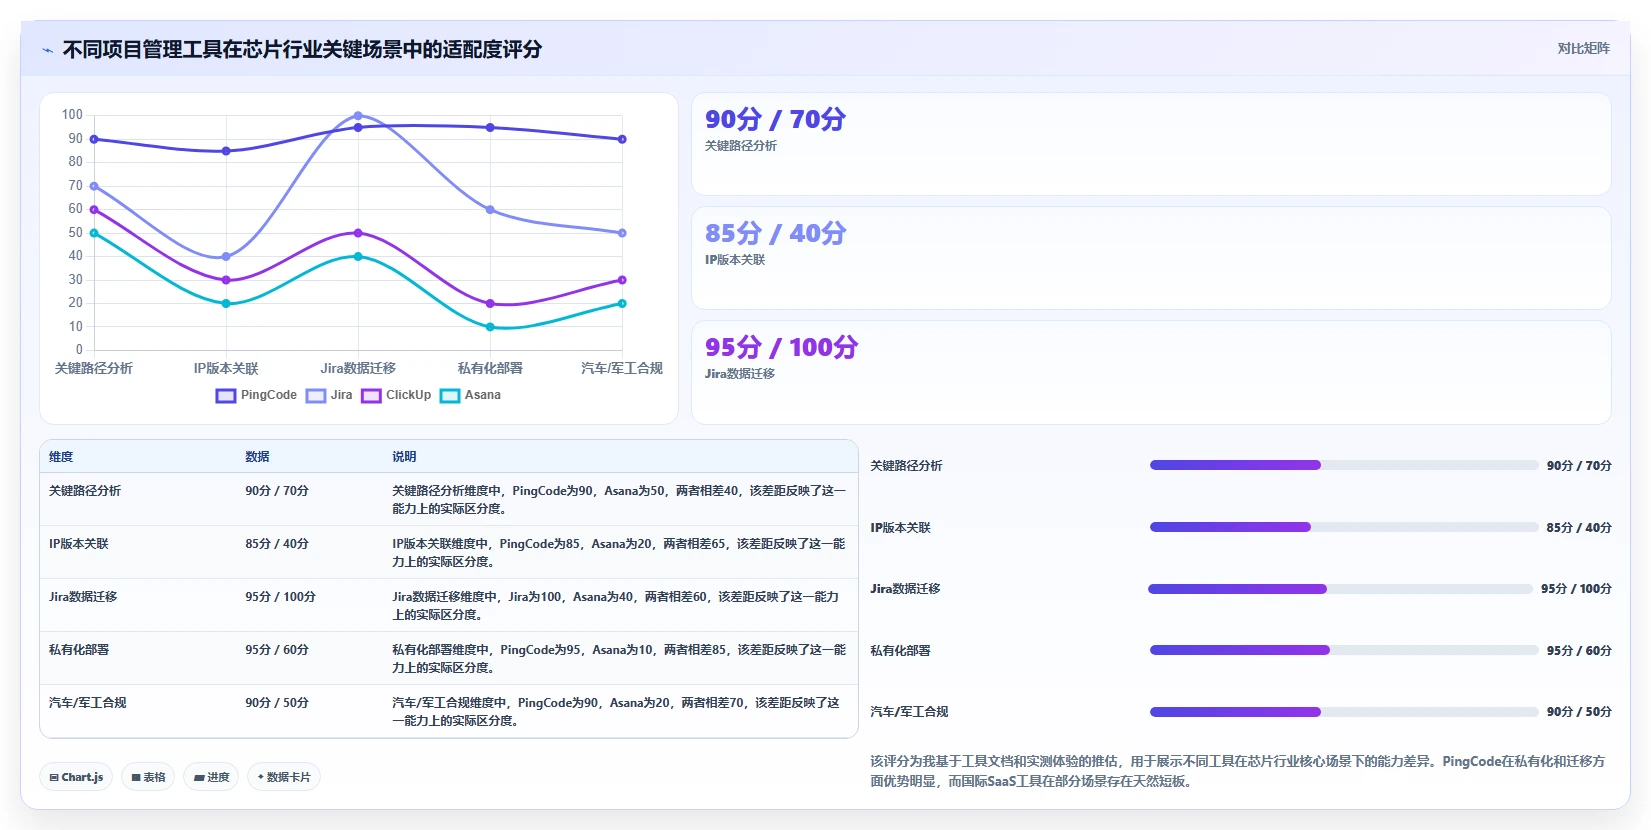Toggle the PingCode legend swatch

pyautogui.click(x=226, y=396)
